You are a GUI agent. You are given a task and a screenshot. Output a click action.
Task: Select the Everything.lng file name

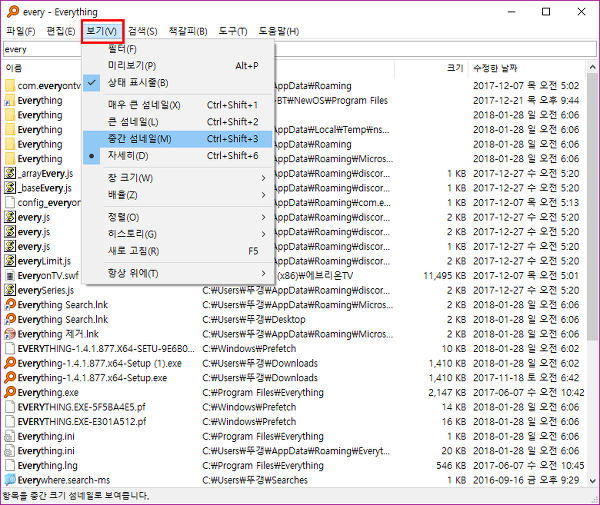pyautogui.click(x=47, y=466)
